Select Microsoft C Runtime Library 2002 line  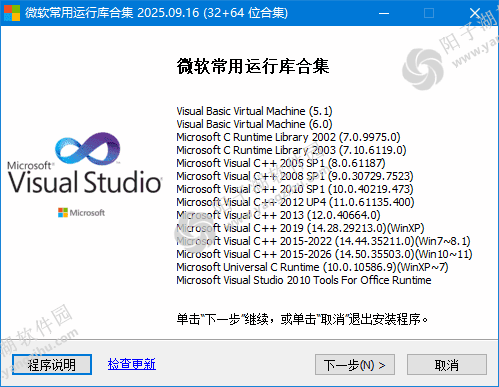coord(288,137)
